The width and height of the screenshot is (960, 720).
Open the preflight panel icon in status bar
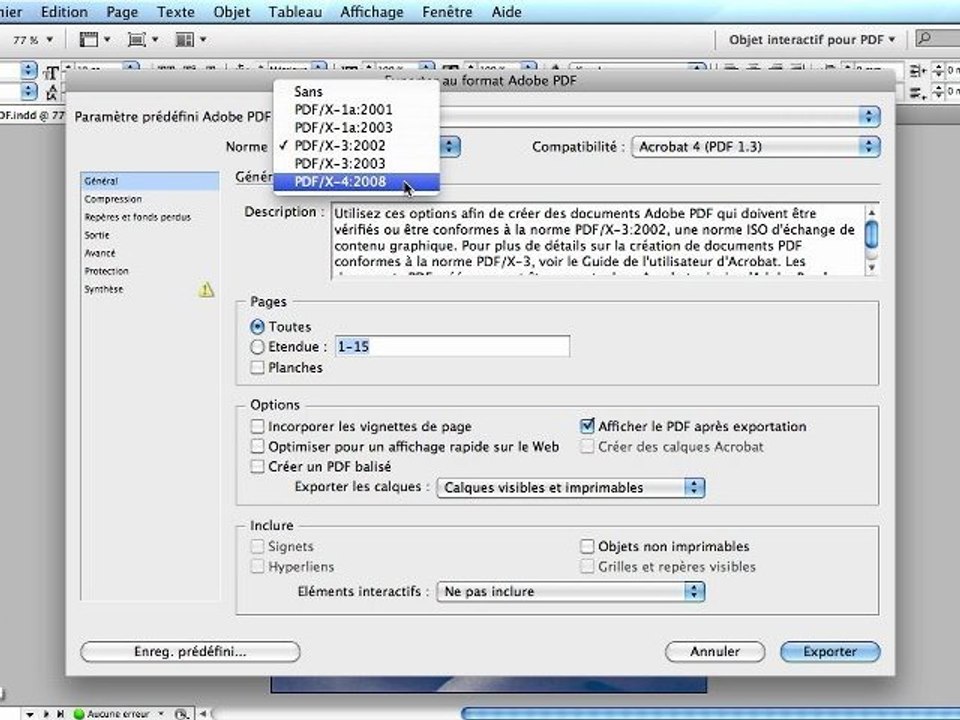pyautogui.click(x=181, y=714)
